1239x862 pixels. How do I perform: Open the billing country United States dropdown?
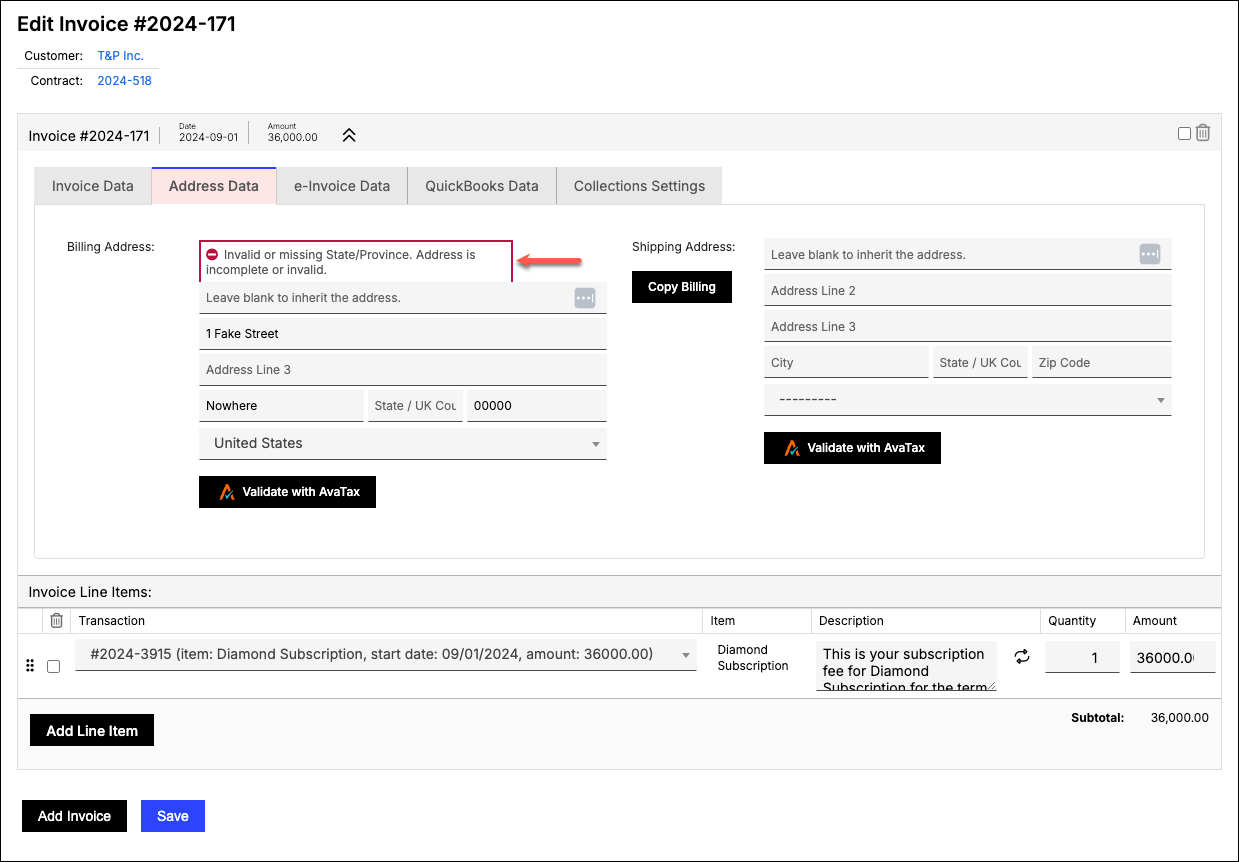point(403,443)
